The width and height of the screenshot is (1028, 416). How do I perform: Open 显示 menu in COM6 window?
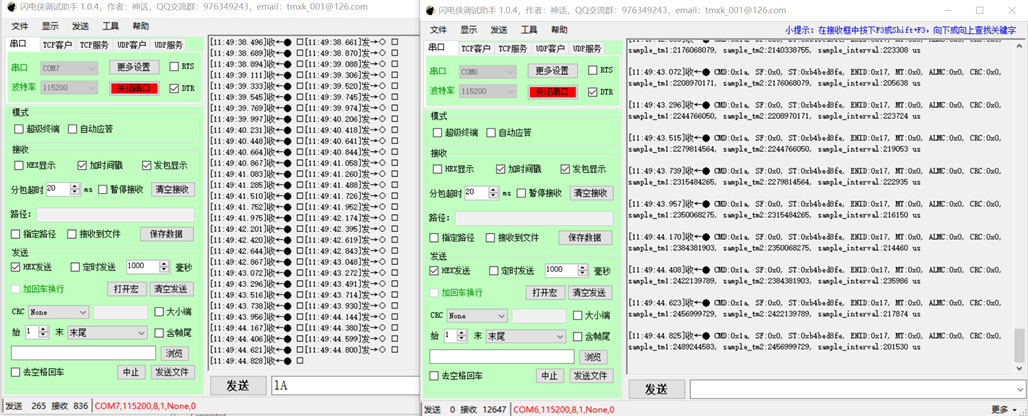(x=468, y=30)
